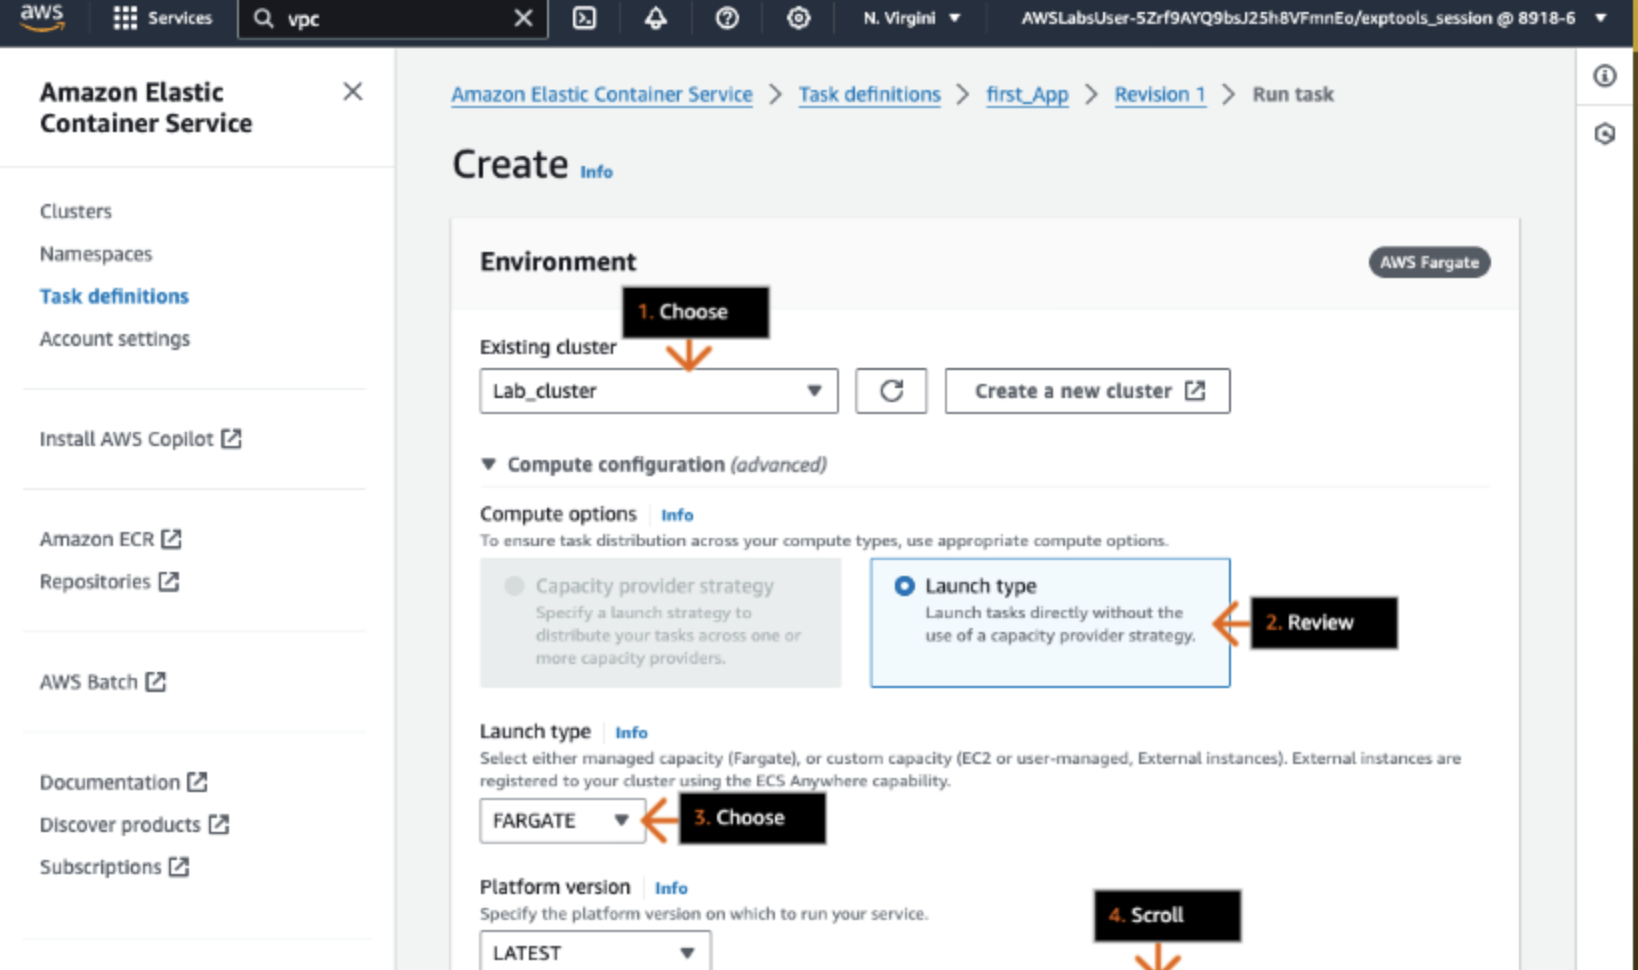Screen dimensions: 1638x970
Task: Click Info link next to Create heading
Action: (596, 172)
